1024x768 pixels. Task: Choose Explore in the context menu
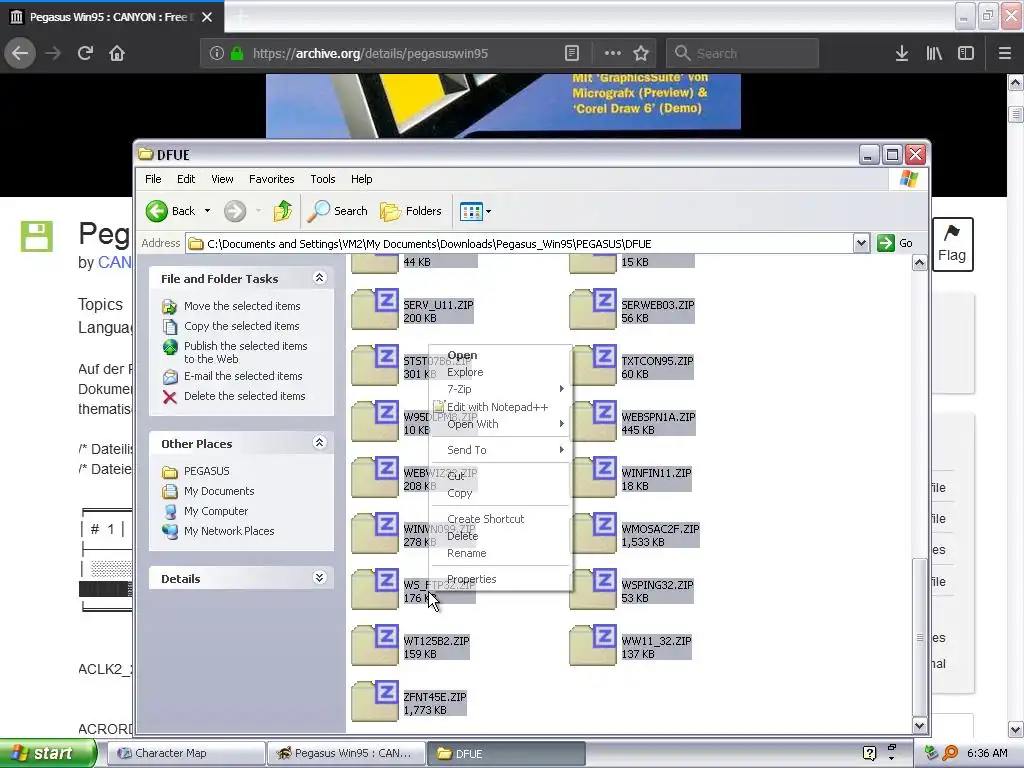pos(465,372)
